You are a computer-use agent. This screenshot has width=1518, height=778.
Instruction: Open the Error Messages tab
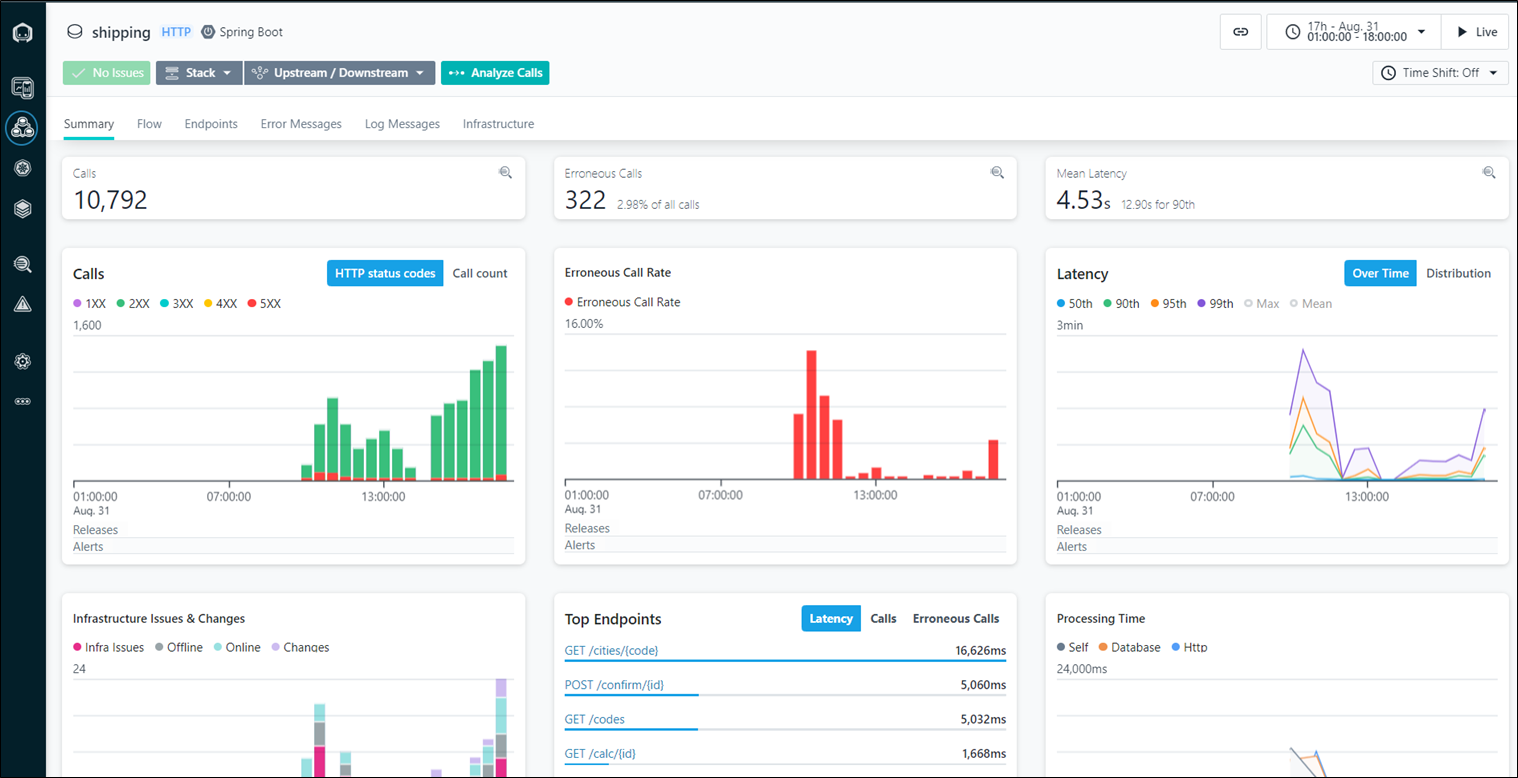coord(301,124)
